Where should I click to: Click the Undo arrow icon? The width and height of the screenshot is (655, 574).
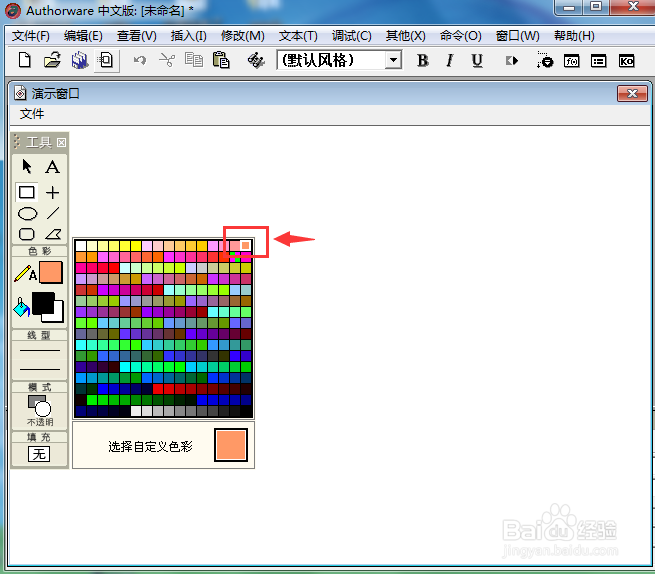coord(140,61)
